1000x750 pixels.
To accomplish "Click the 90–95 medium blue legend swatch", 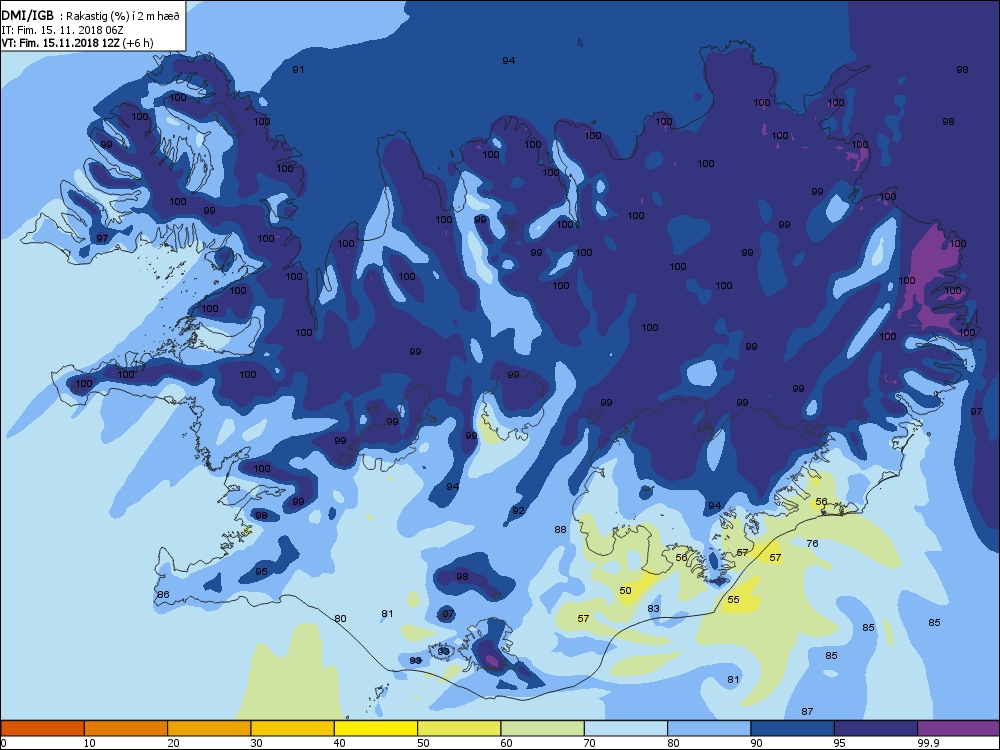I will point(793,728).
